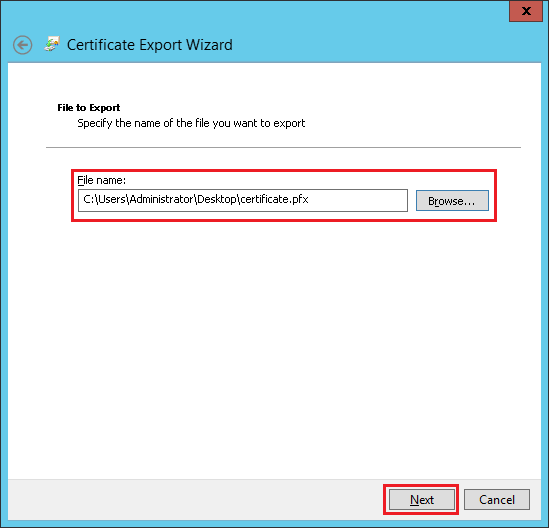The height and width of the screenshot is (528, 549).
Task: Click empty space right of the path text
Action: (x=357, y=200)
